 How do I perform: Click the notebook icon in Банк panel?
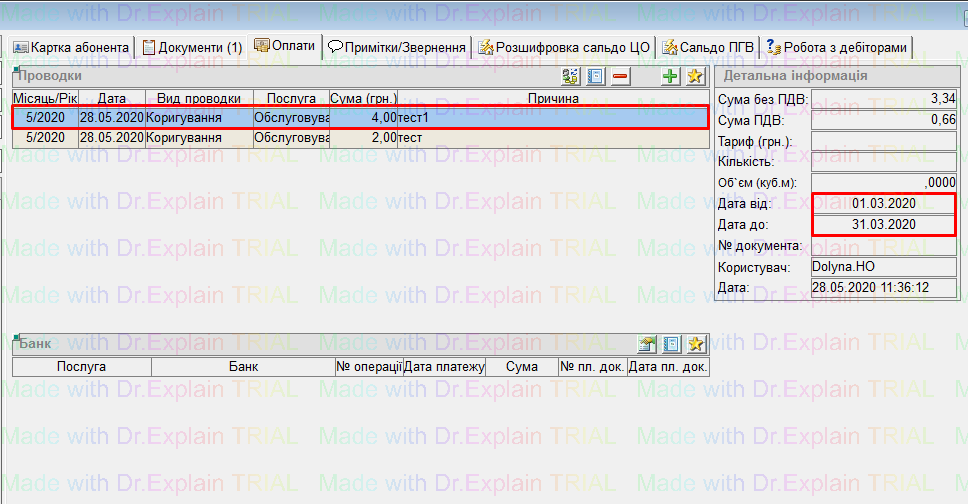672,344
